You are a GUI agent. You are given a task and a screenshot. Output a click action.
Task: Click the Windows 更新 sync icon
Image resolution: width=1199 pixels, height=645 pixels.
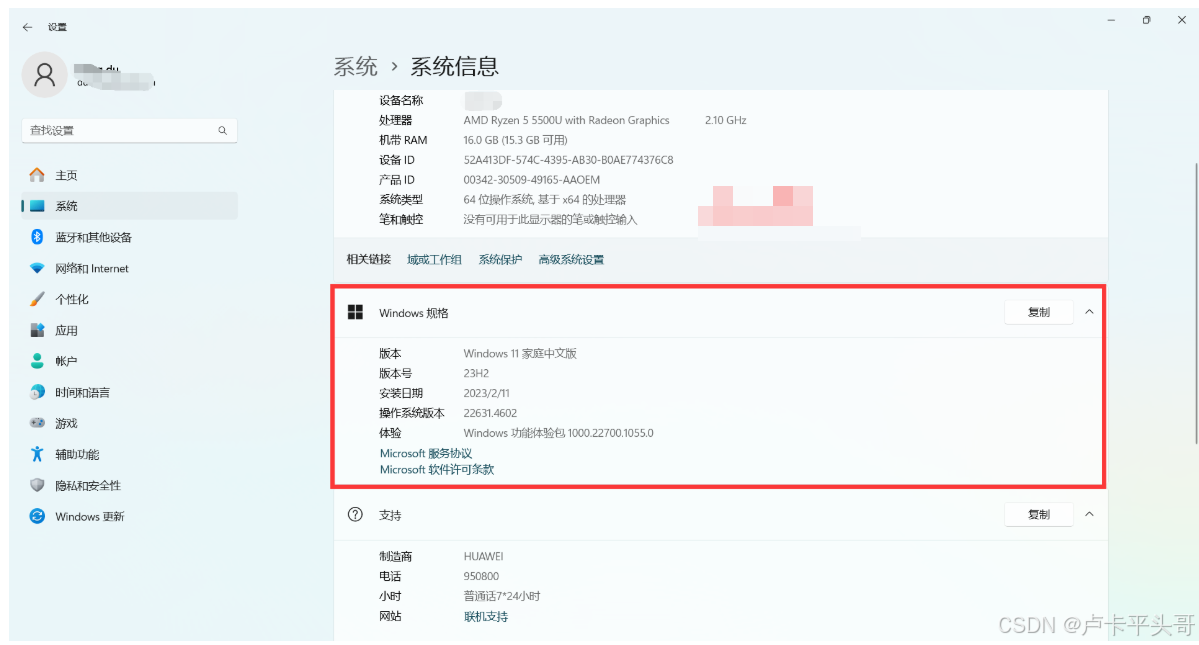pyautogui.click(x=37, y=516)
